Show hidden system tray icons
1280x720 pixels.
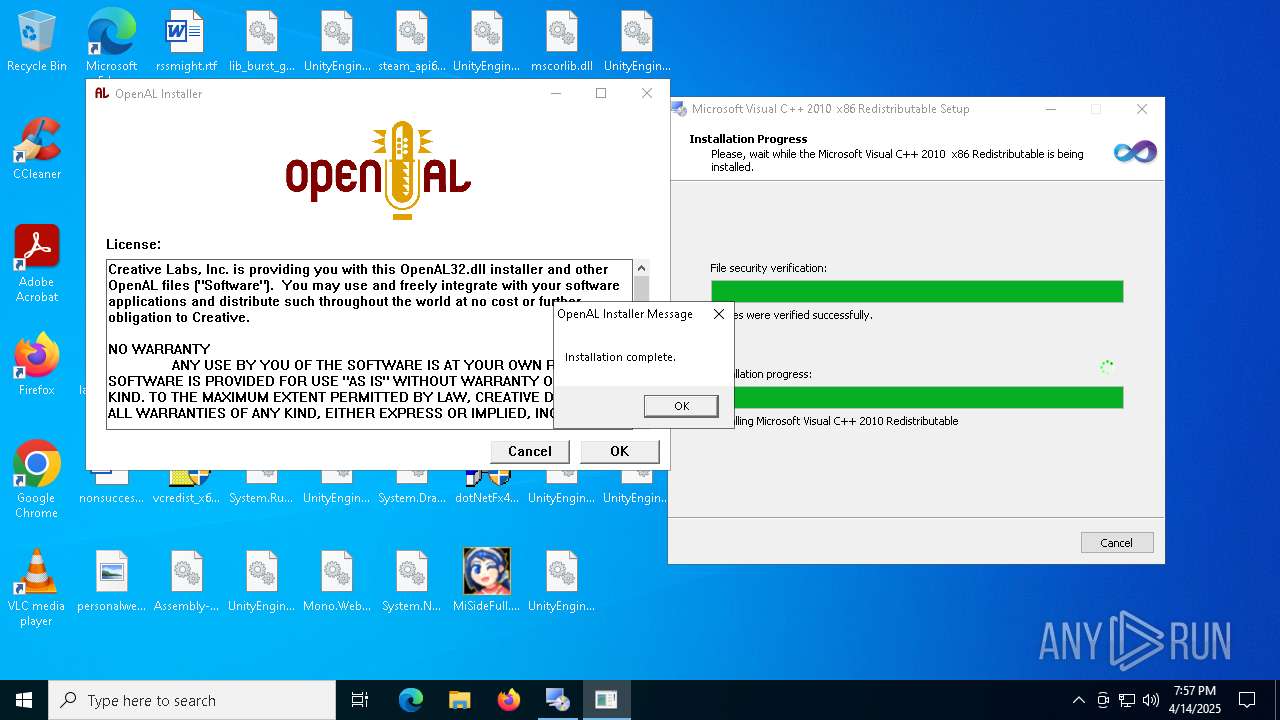[x=1078, y=700]
